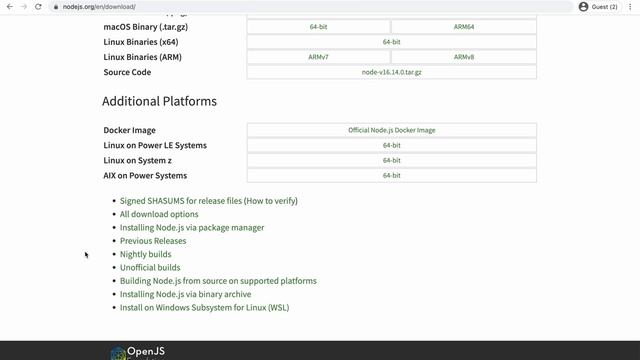Download Linux on Power LE Systems 64-bit
The image size is (640, 360).
click(x=391, y=145)
